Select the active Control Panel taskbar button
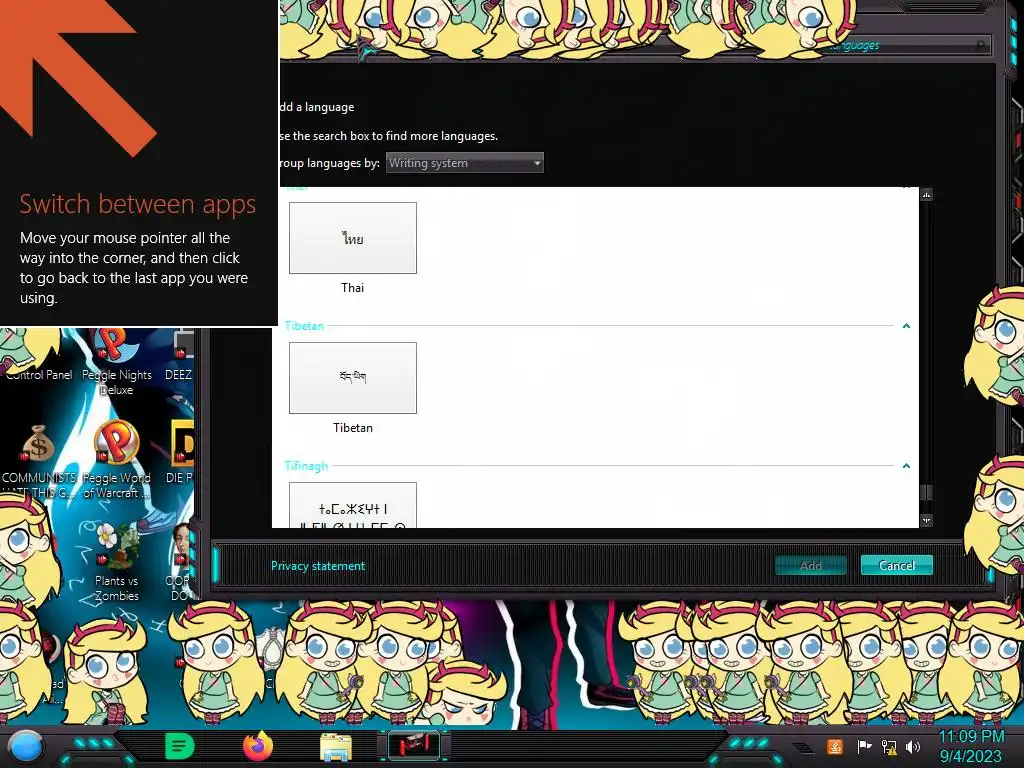Image resolution: width=1024 pixels, height=768 pixels. pyautogui.click(x=414, y=746)
